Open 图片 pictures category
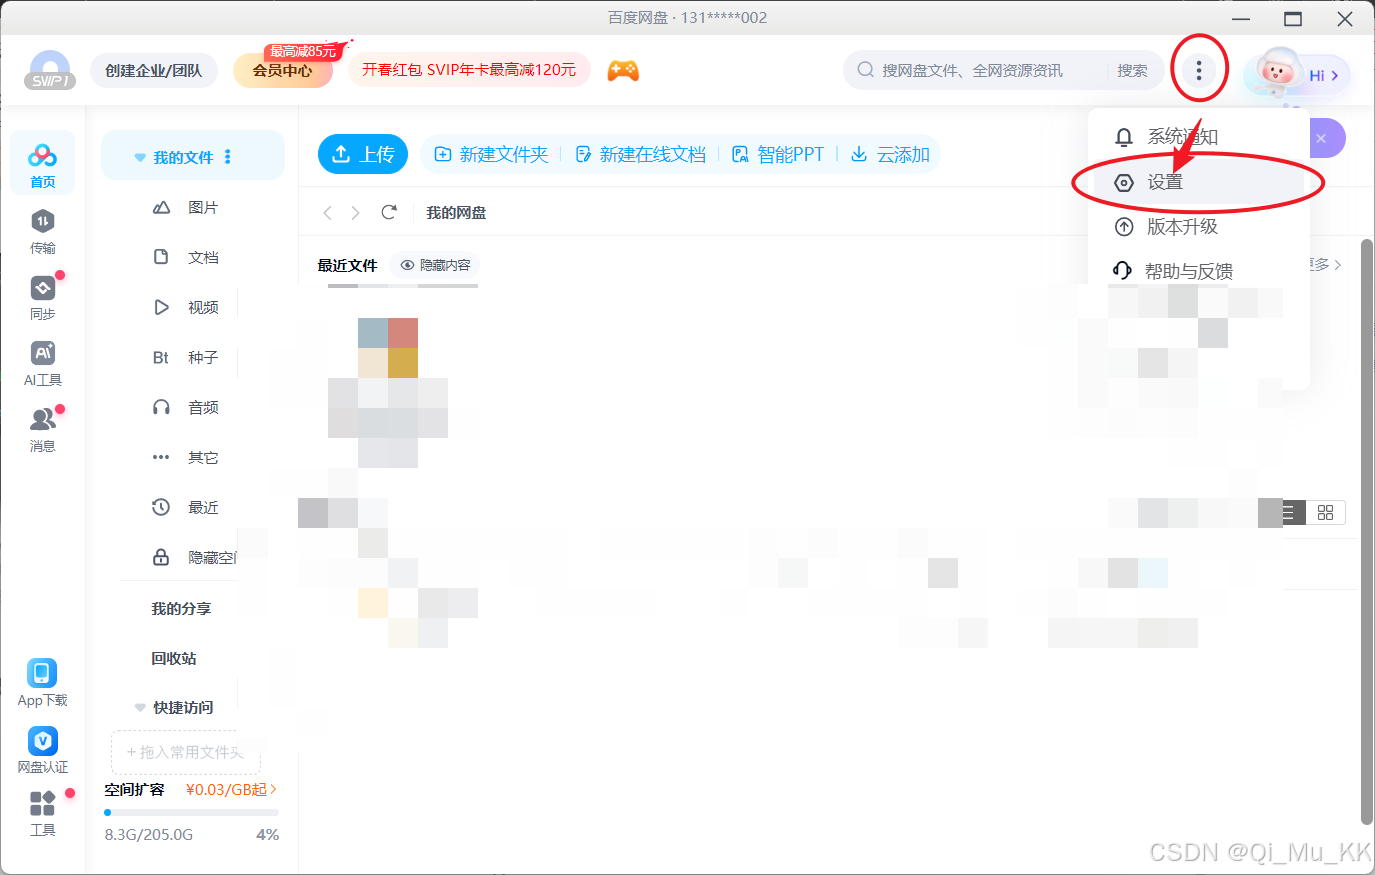1375x875 pixels. [185, 207]
